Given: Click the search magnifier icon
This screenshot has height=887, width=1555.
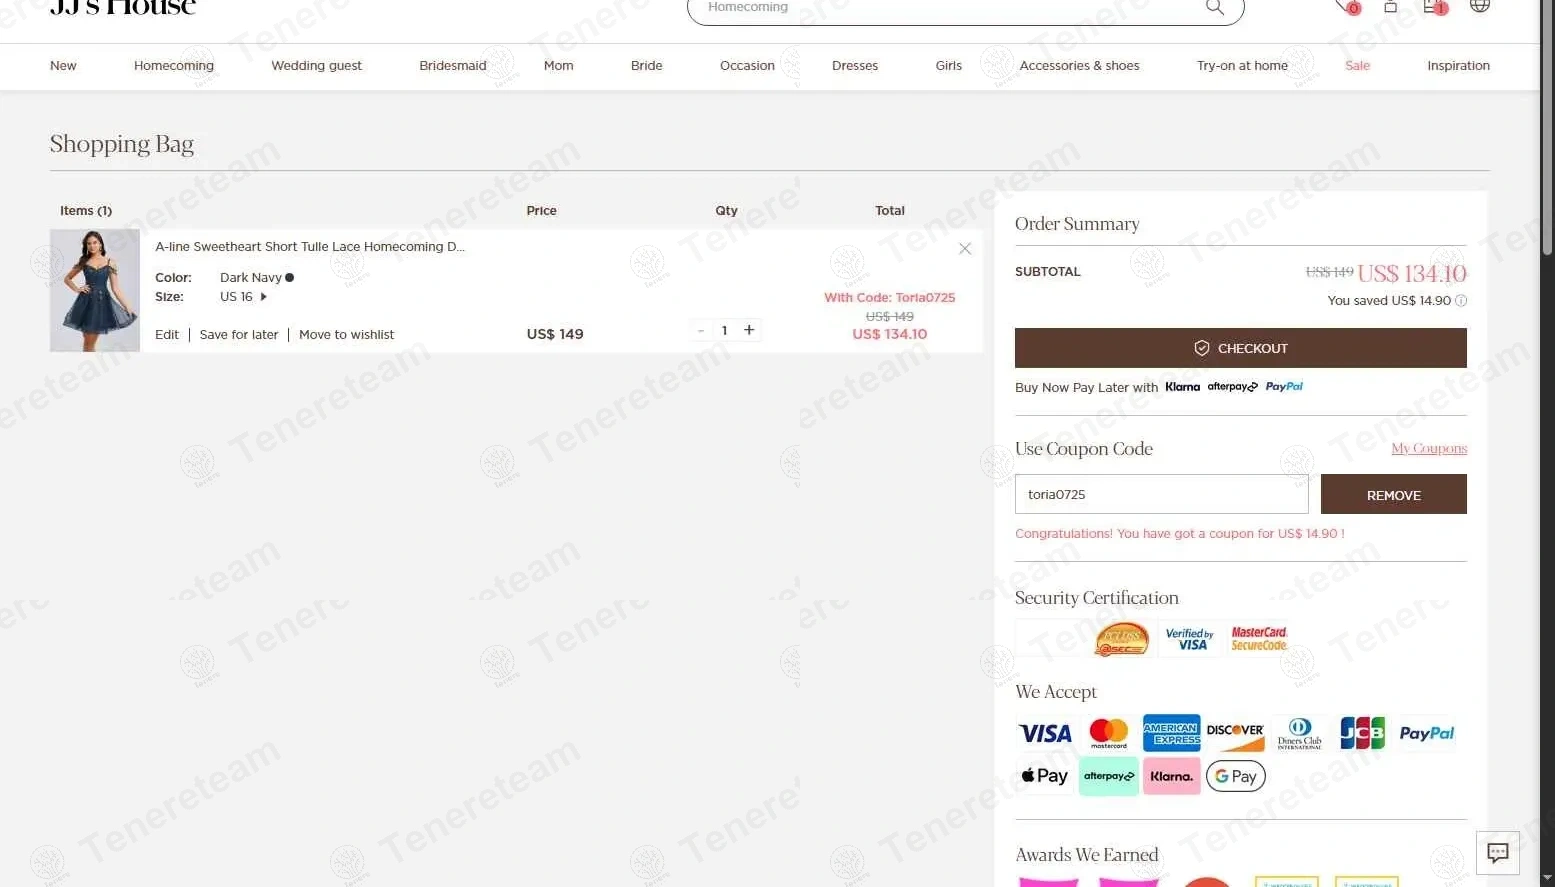Looking at the screenshot, I should [x=1214, y=7].
